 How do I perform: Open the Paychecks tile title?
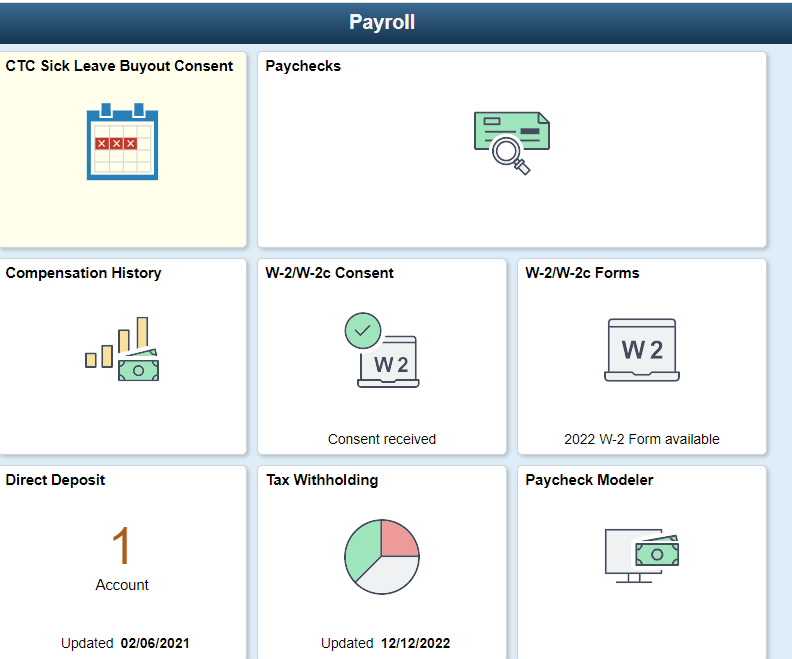coord(303,66)
